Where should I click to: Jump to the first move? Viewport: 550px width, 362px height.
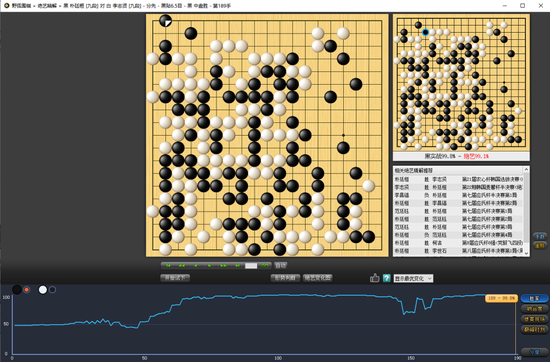coord(168,266)
